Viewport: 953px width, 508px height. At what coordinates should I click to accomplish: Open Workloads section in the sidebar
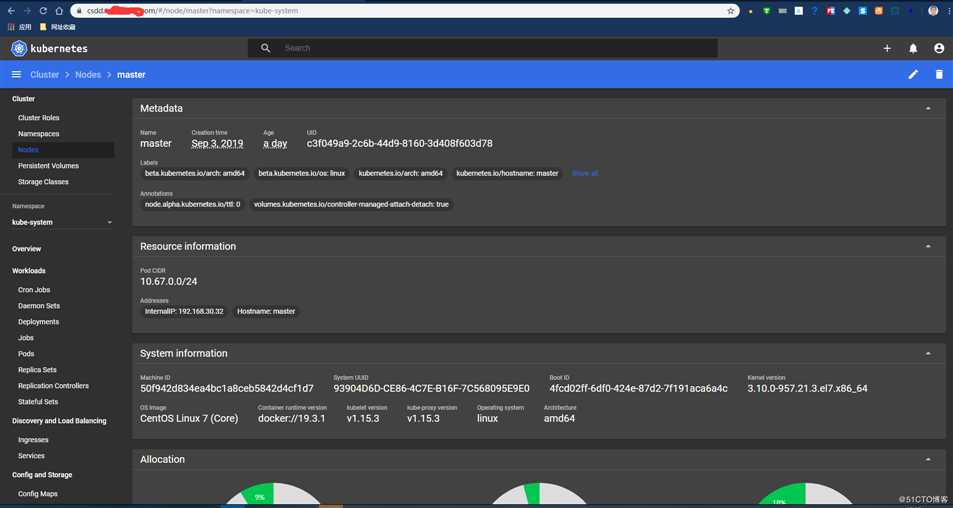coord(29,271)
